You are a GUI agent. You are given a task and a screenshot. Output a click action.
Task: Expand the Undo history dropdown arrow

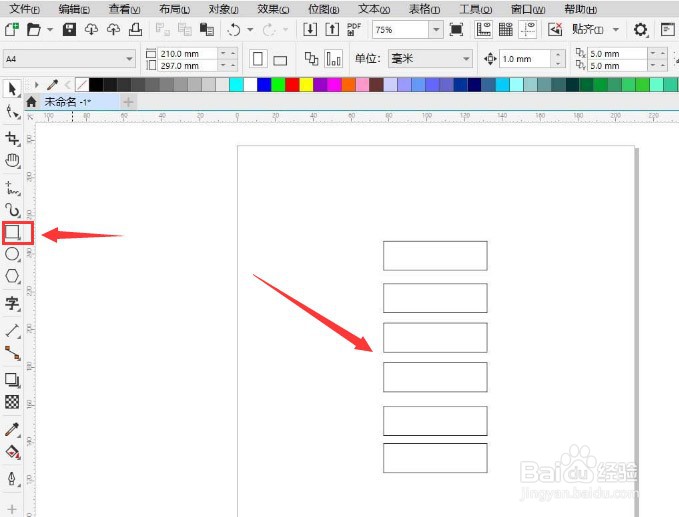[250, 29]
